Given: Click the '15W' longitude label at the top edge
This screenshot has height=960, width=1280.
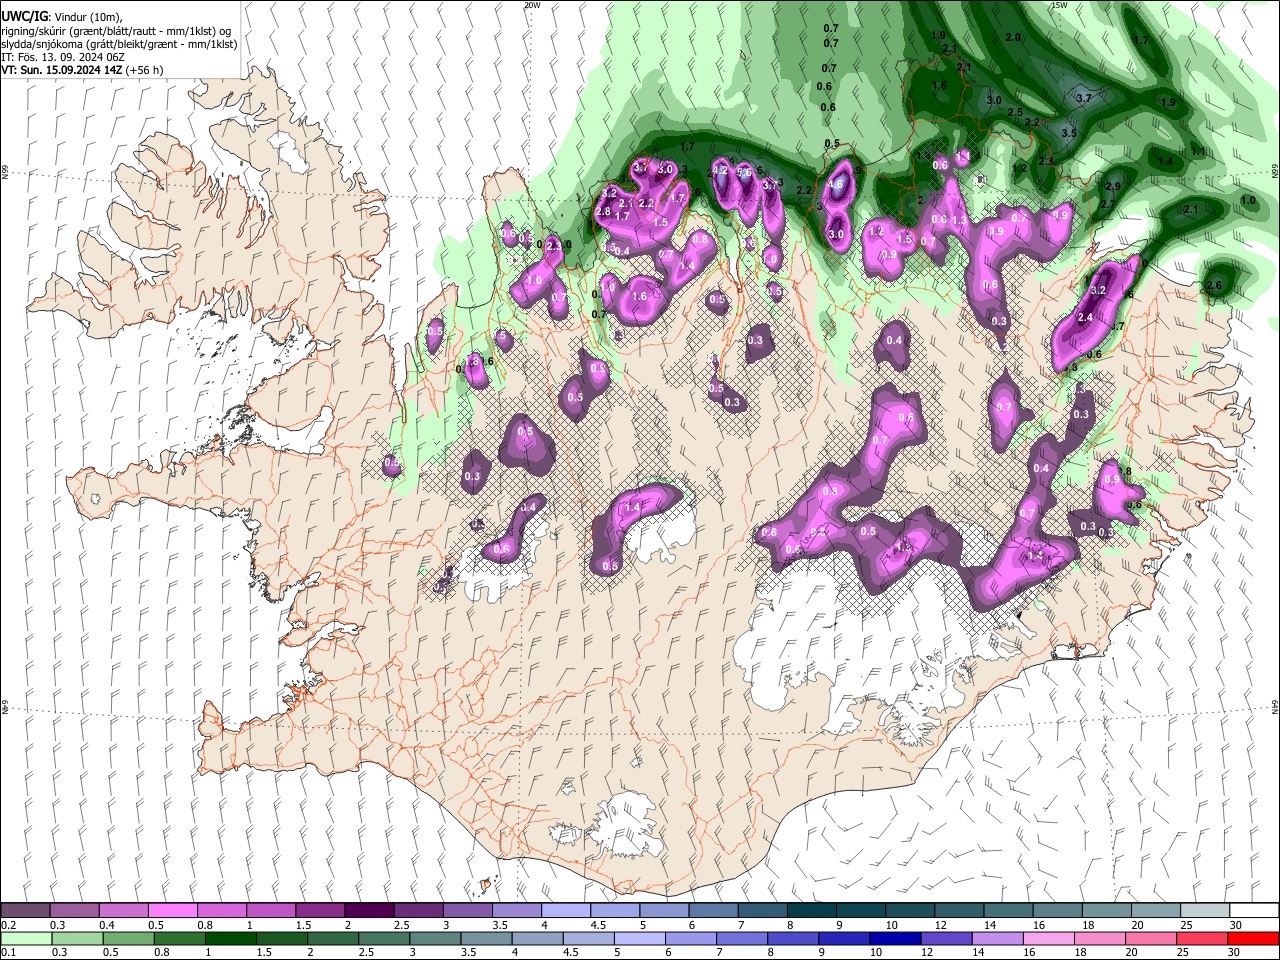Looking at the screenshot, I should pyautogui.click(x=1058, y=5).
